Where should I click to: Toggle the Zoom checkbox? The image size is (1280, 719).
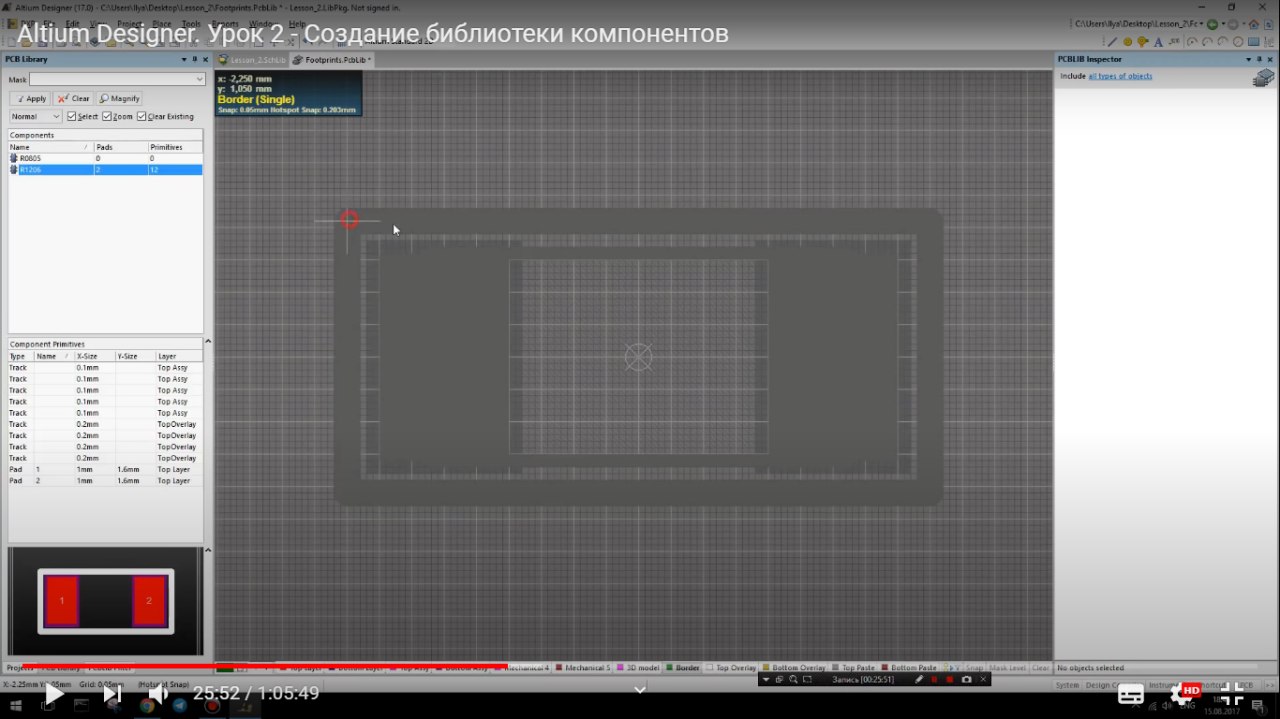coord(107,117)
